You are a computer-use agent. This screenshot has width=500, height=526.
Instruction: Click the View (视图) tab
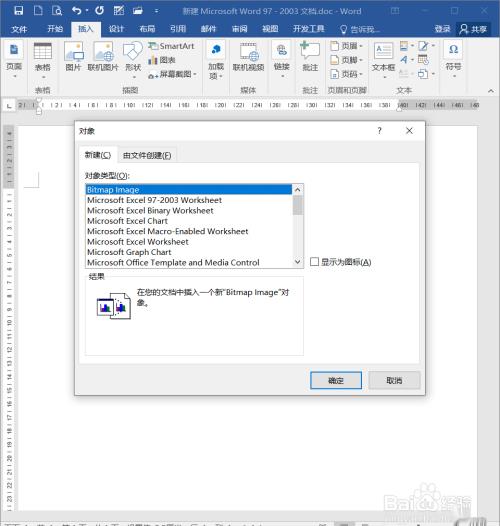[x=270, y=29]
